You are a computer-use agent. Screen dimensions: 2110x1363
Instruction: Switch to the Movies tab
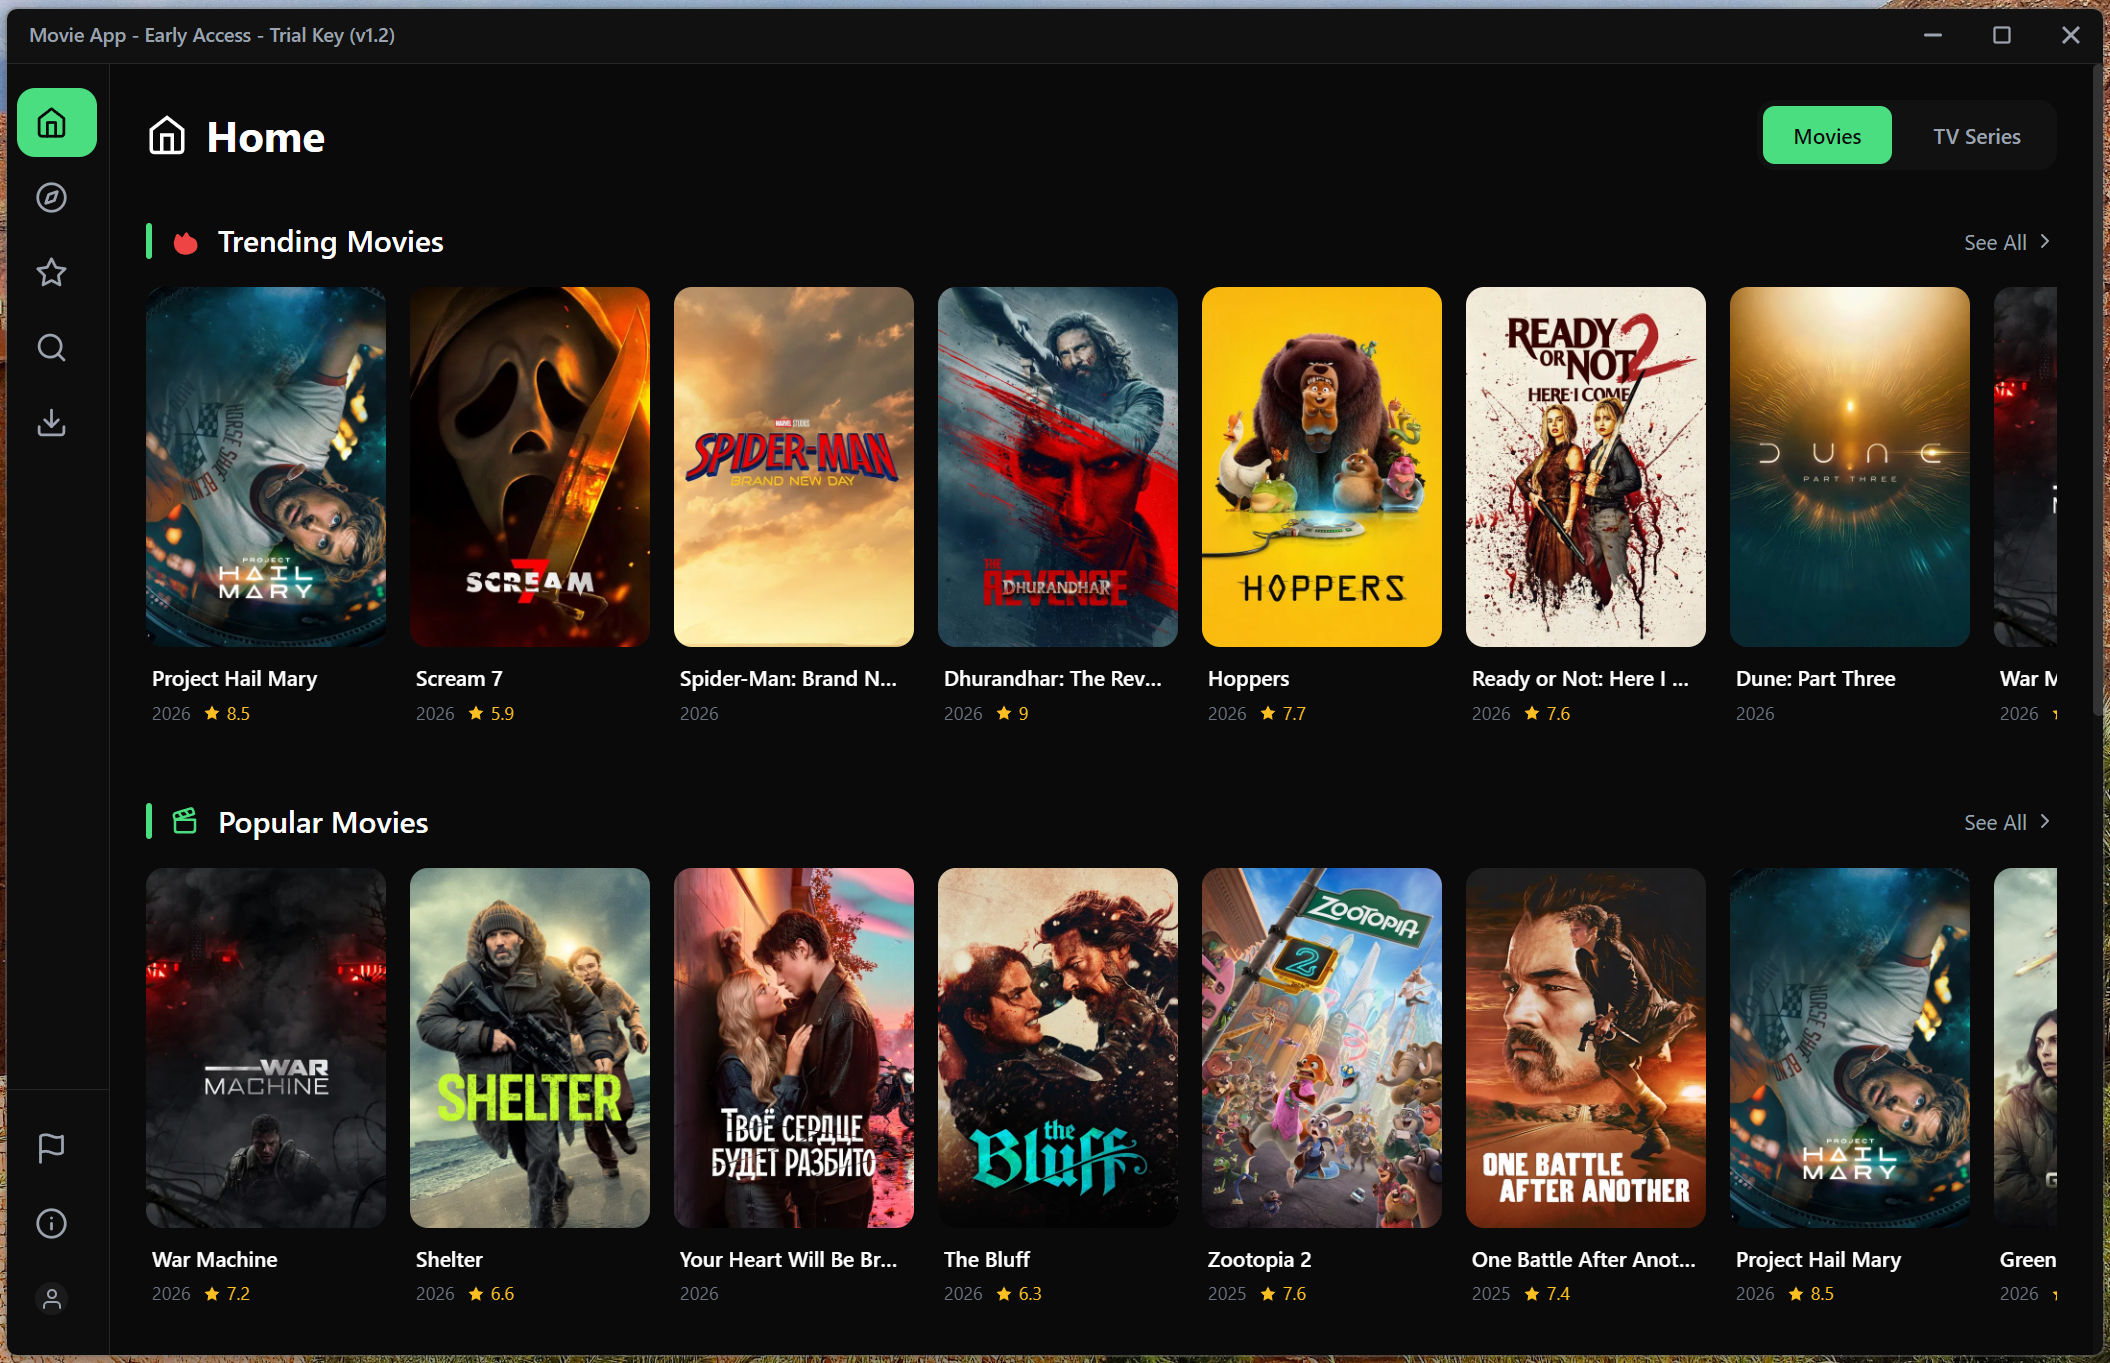pos(1826,136)
